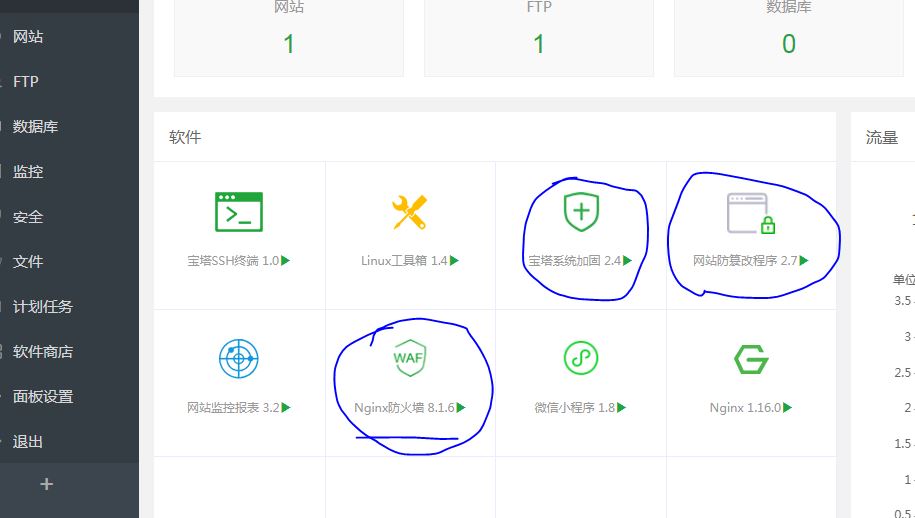The height and width of the screenshot is (518, 915).
Task: Open 数据库 in the sidebar
Action: click(36, 127)
